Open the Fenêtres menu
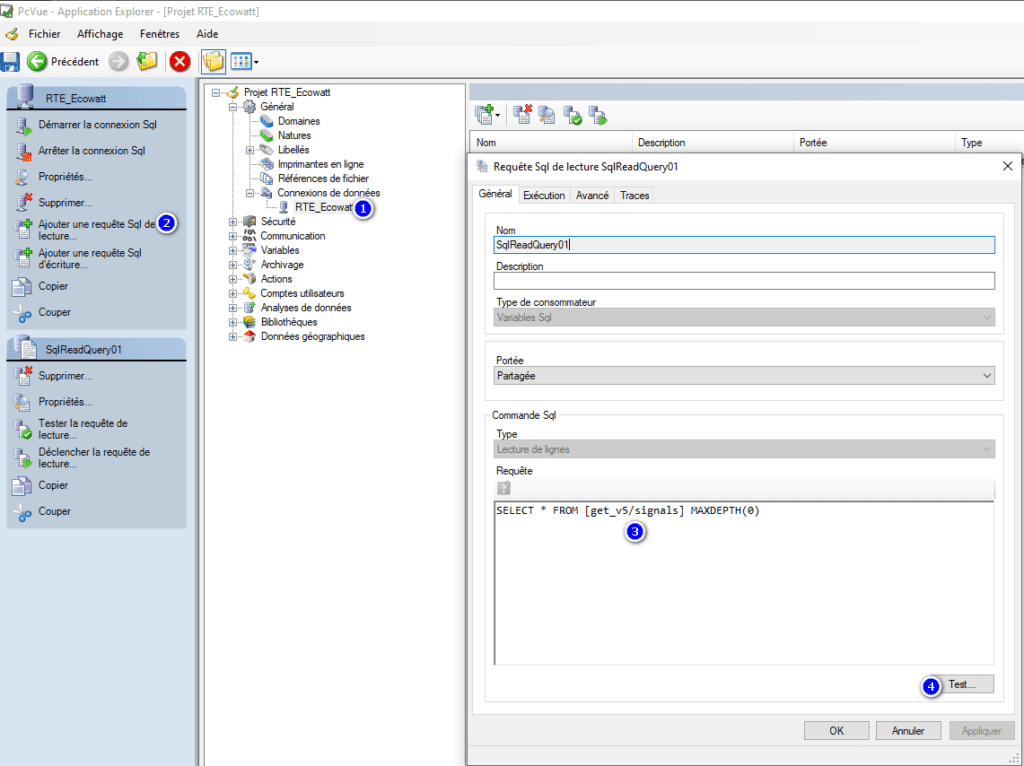 (x=159, y=34)
